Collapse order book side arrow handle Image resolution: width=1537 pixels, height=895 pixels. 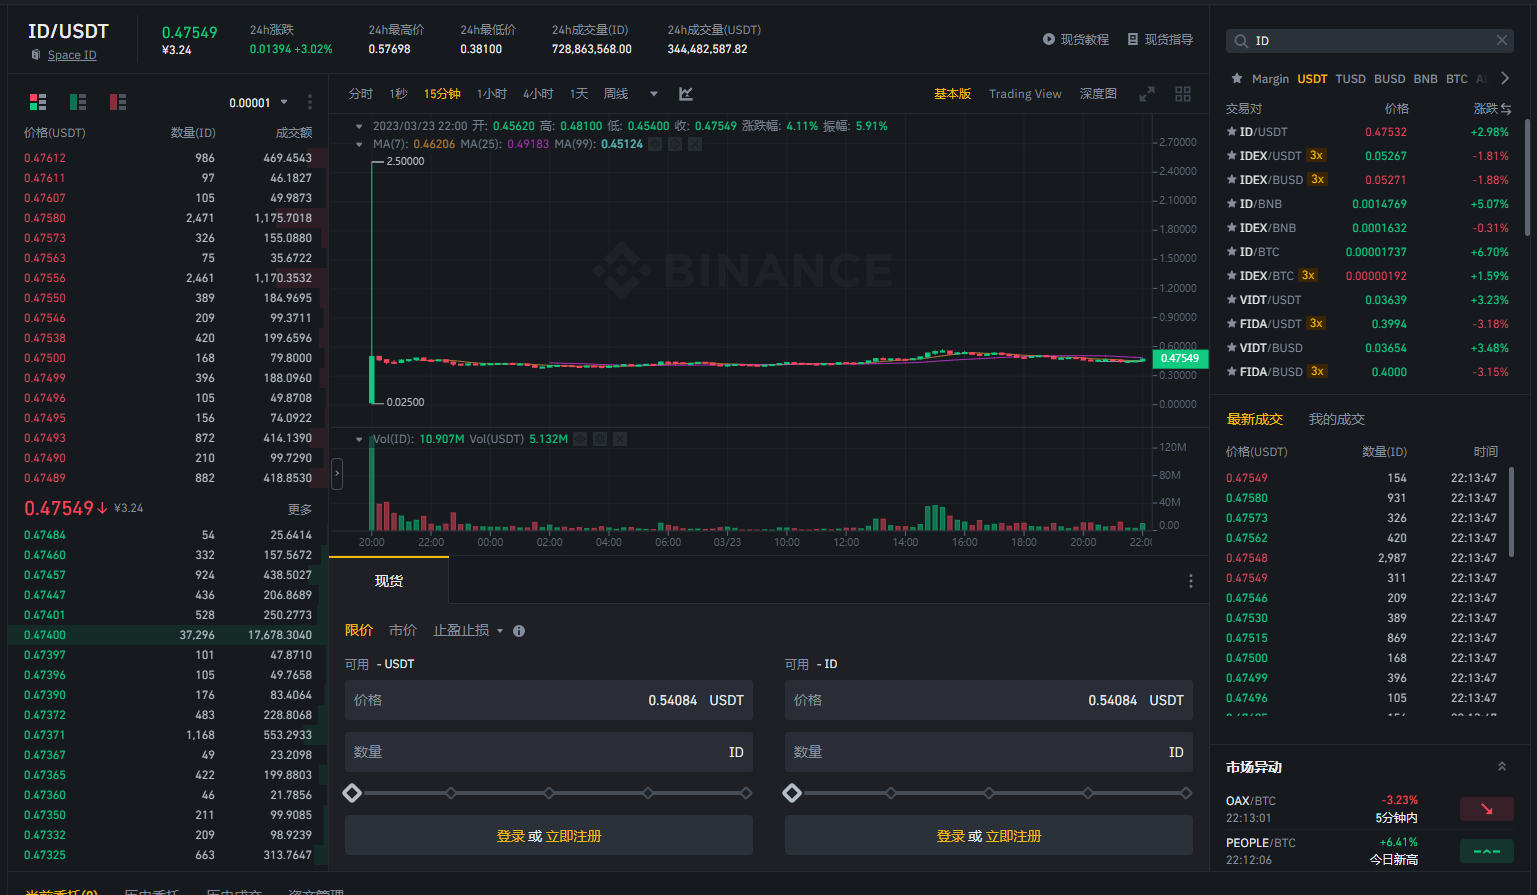[337, 474]
